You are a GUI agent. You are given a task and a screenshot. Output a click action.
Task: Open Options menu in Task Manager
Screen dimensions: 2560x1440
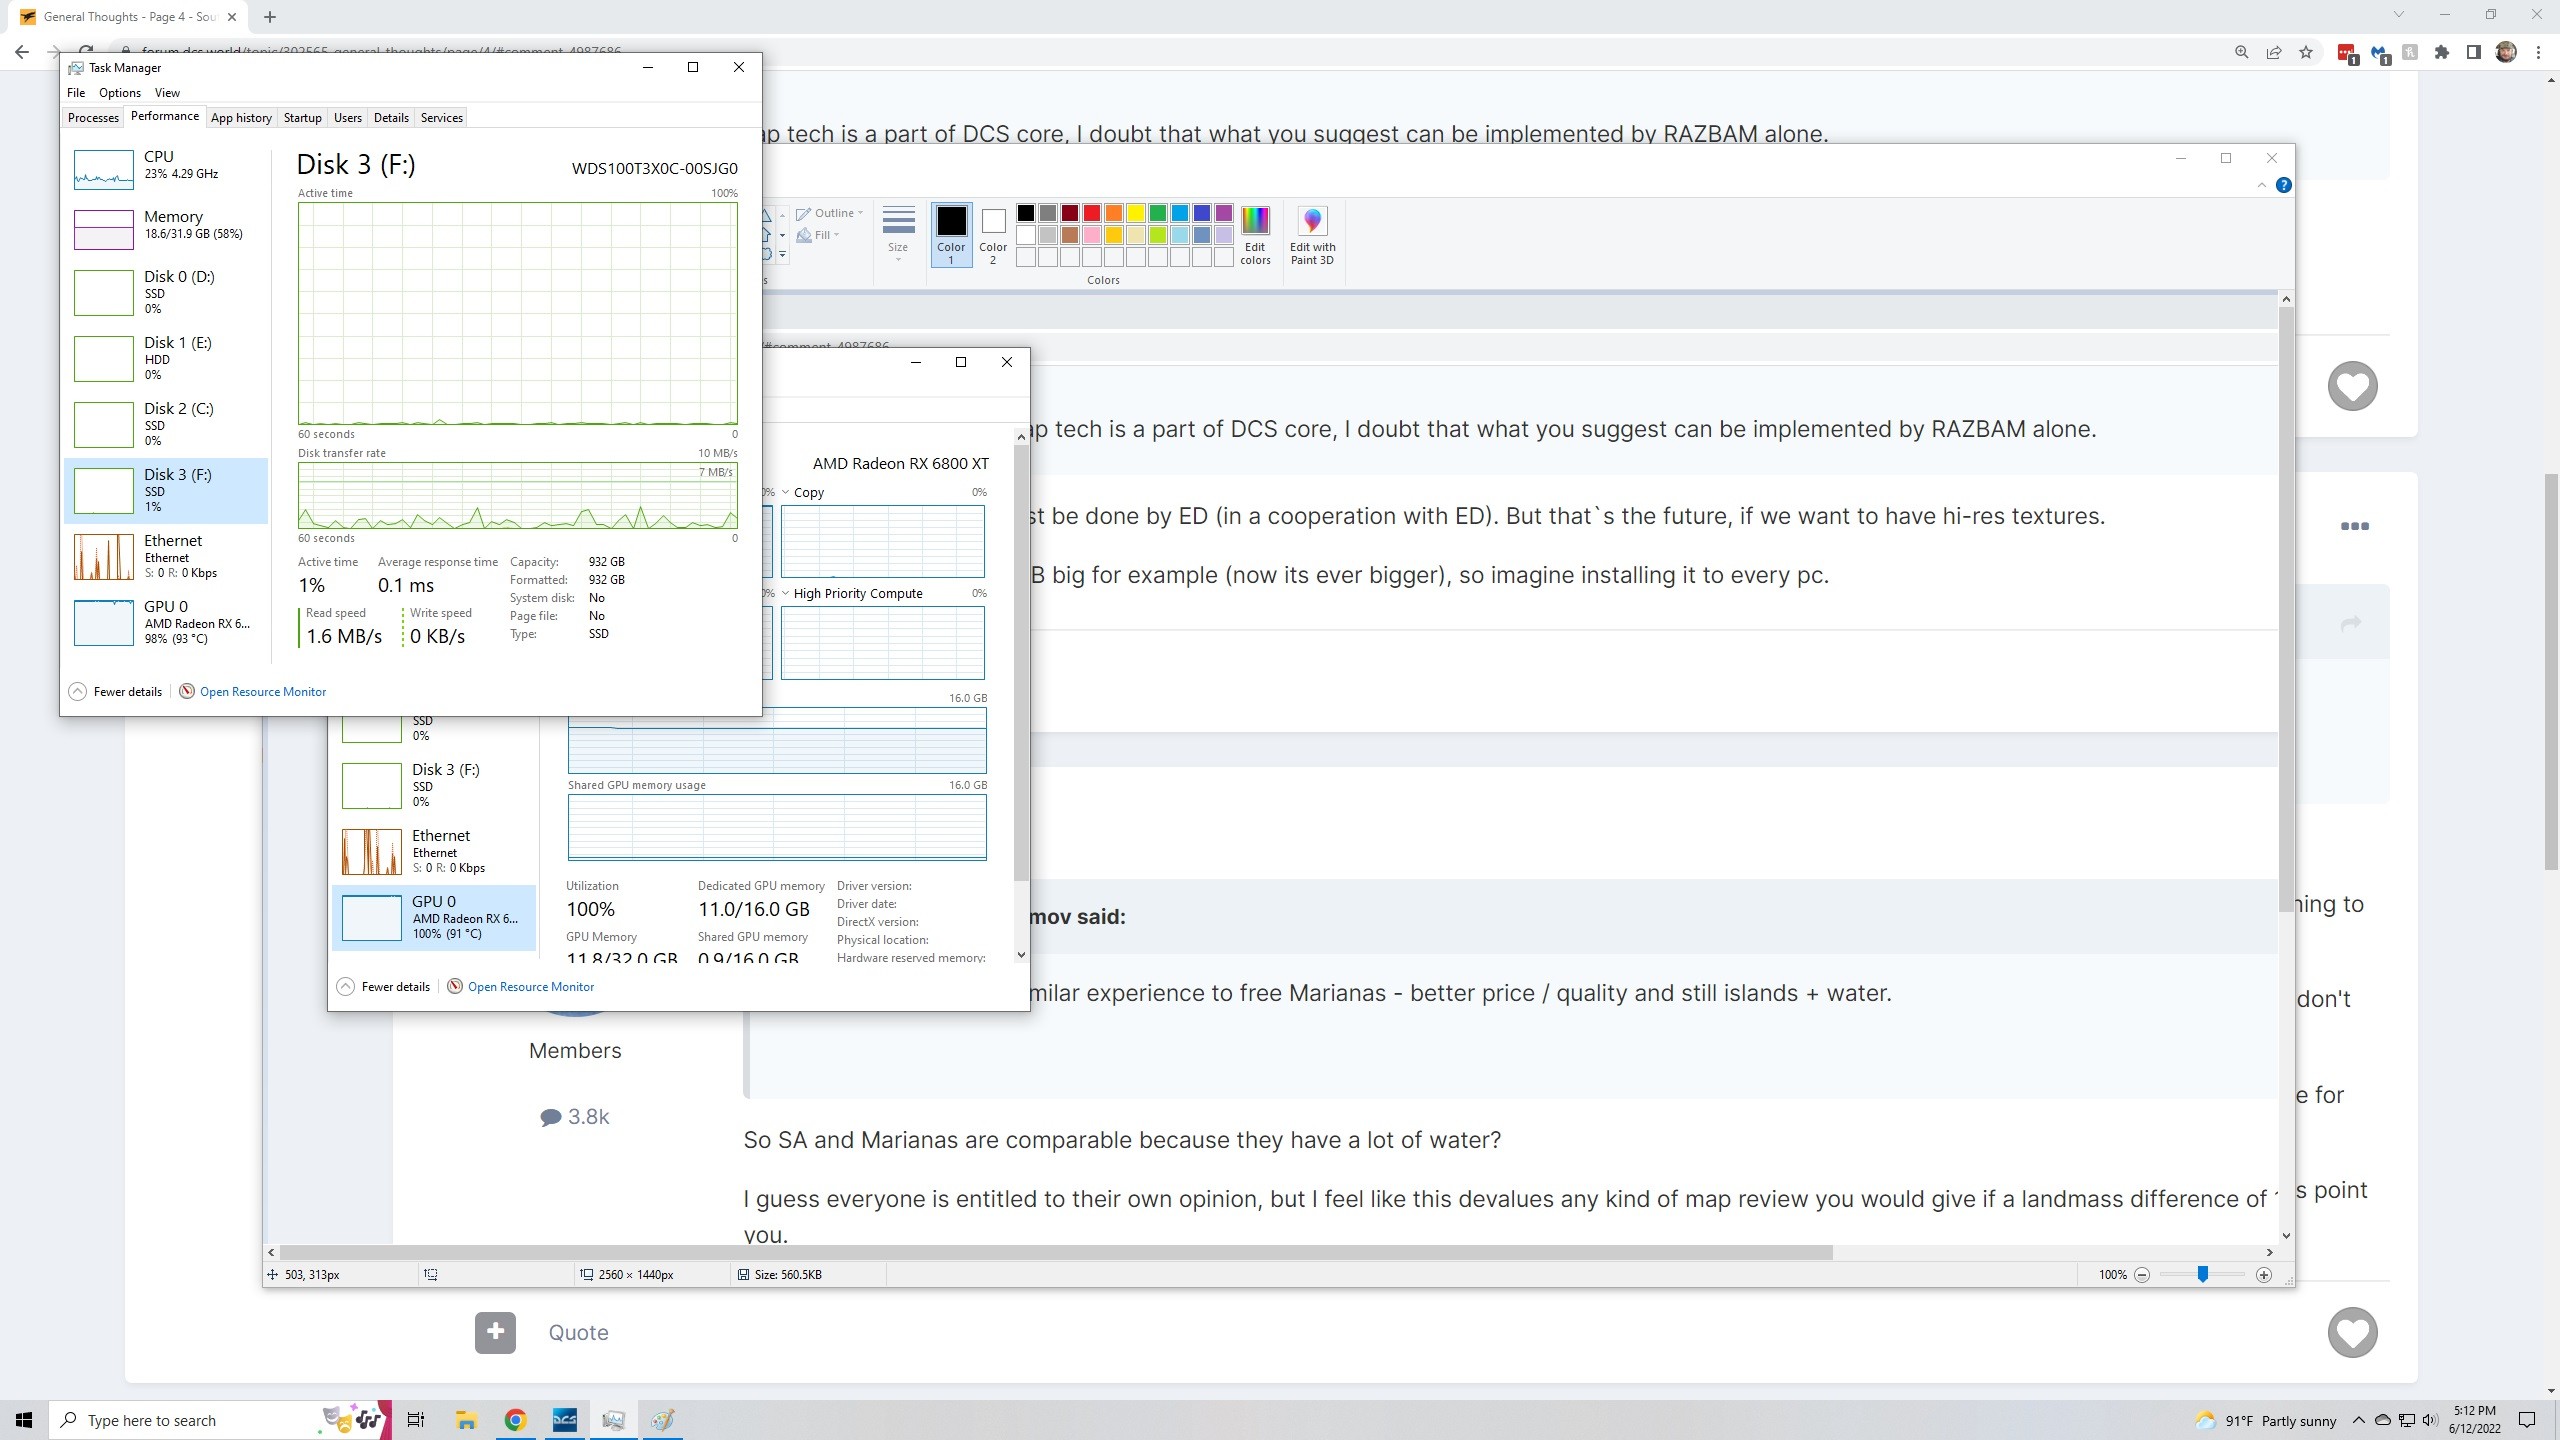120,93
